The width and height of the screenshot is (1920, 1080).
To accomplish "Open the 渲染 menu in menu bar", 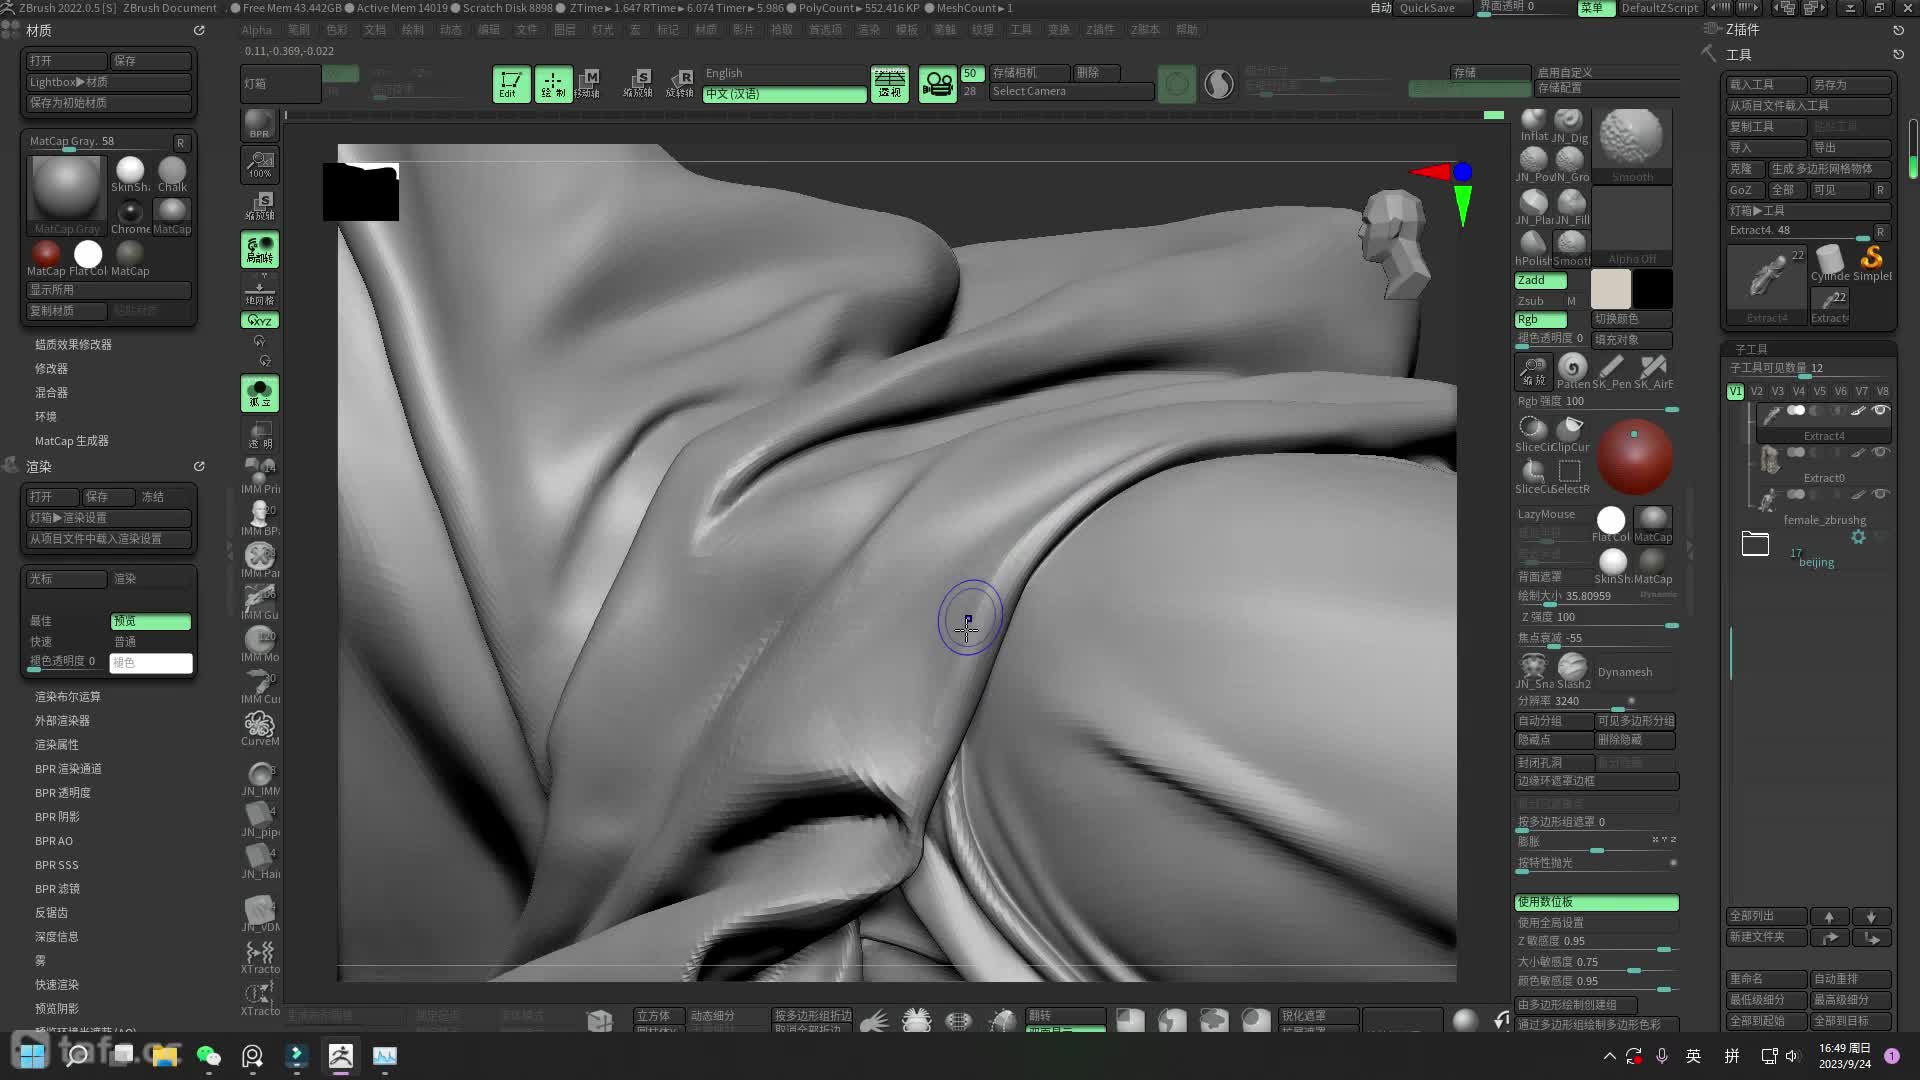I will click(869, 30).
